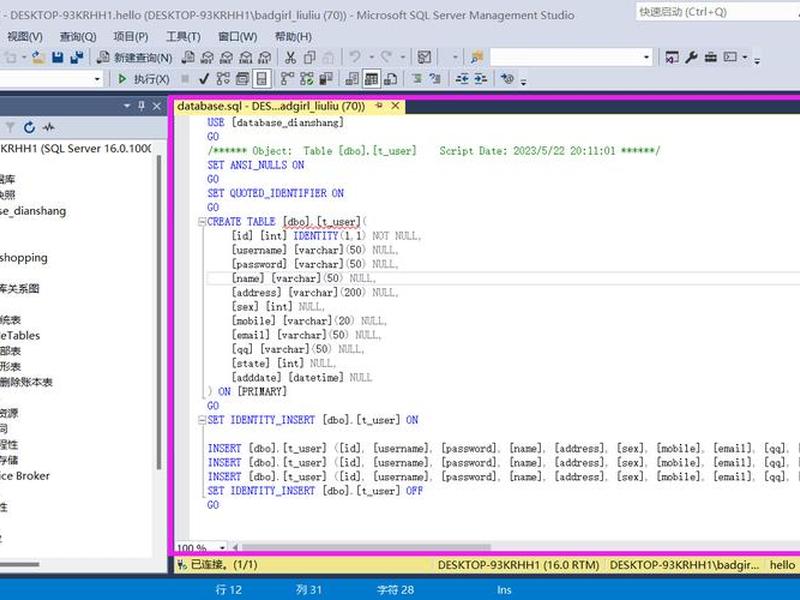The image size is (800, 600).
Task: Click the Object Explorer vertical scrollbar
Action: click(159, 311)
